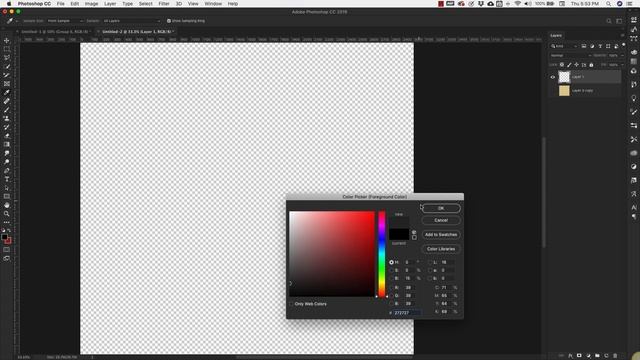
Task: Open the Image menu
Action: [91, 4]
